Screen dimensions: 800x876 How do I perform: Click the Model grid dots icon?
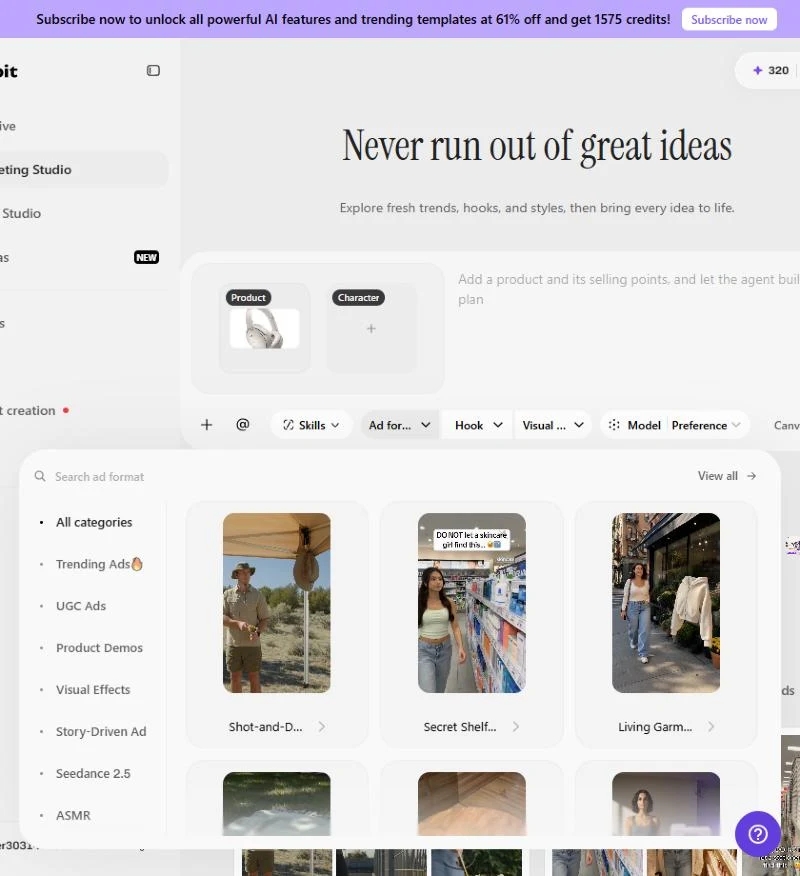614,425
